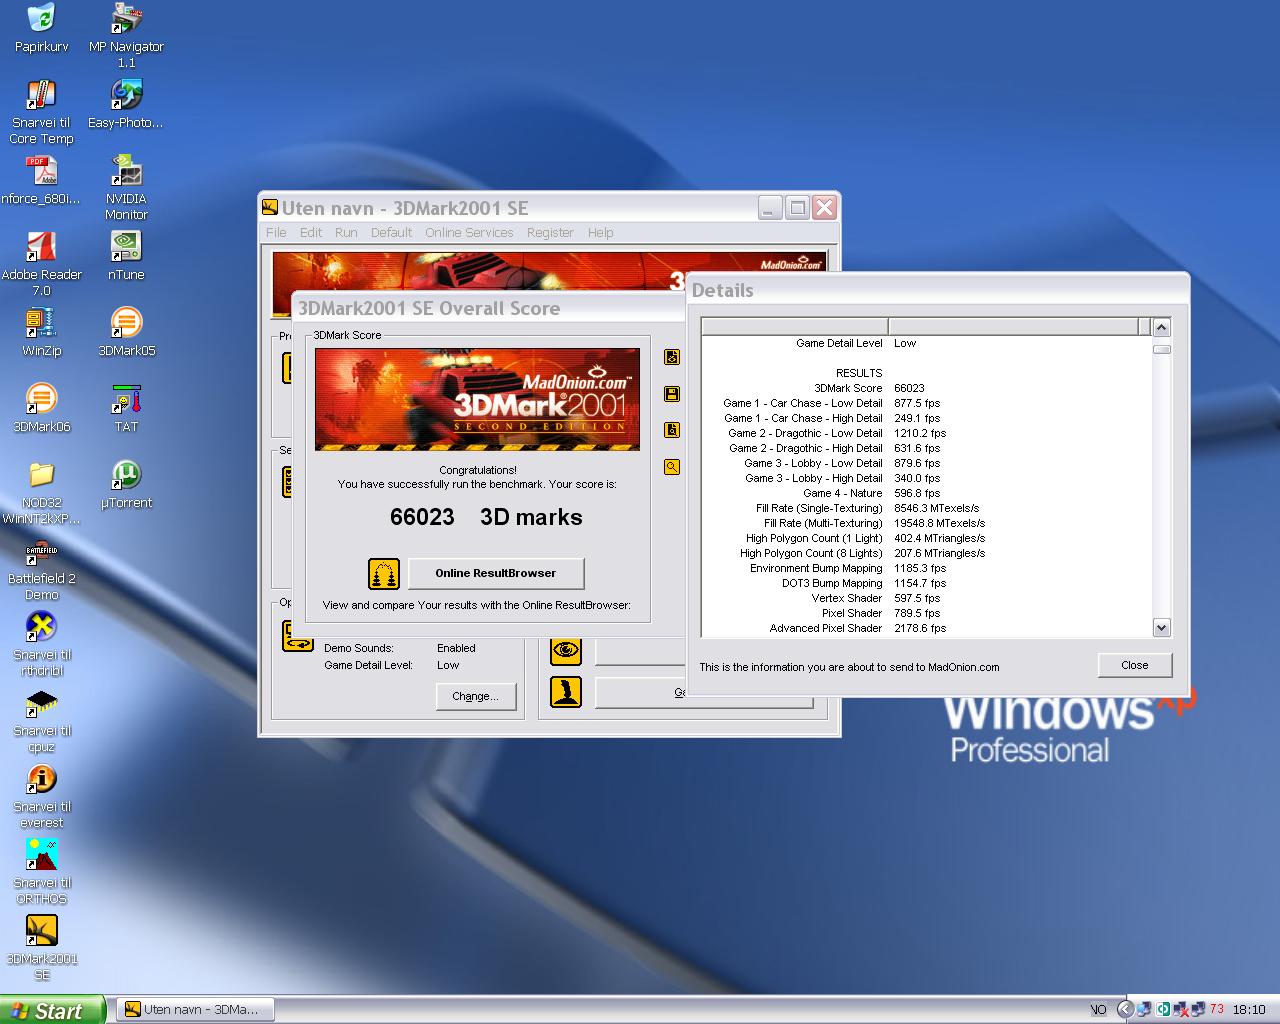Click the disconnected network tray icon
The width and height of the screenshot is (1280, 1024).
[1181, 1010]
